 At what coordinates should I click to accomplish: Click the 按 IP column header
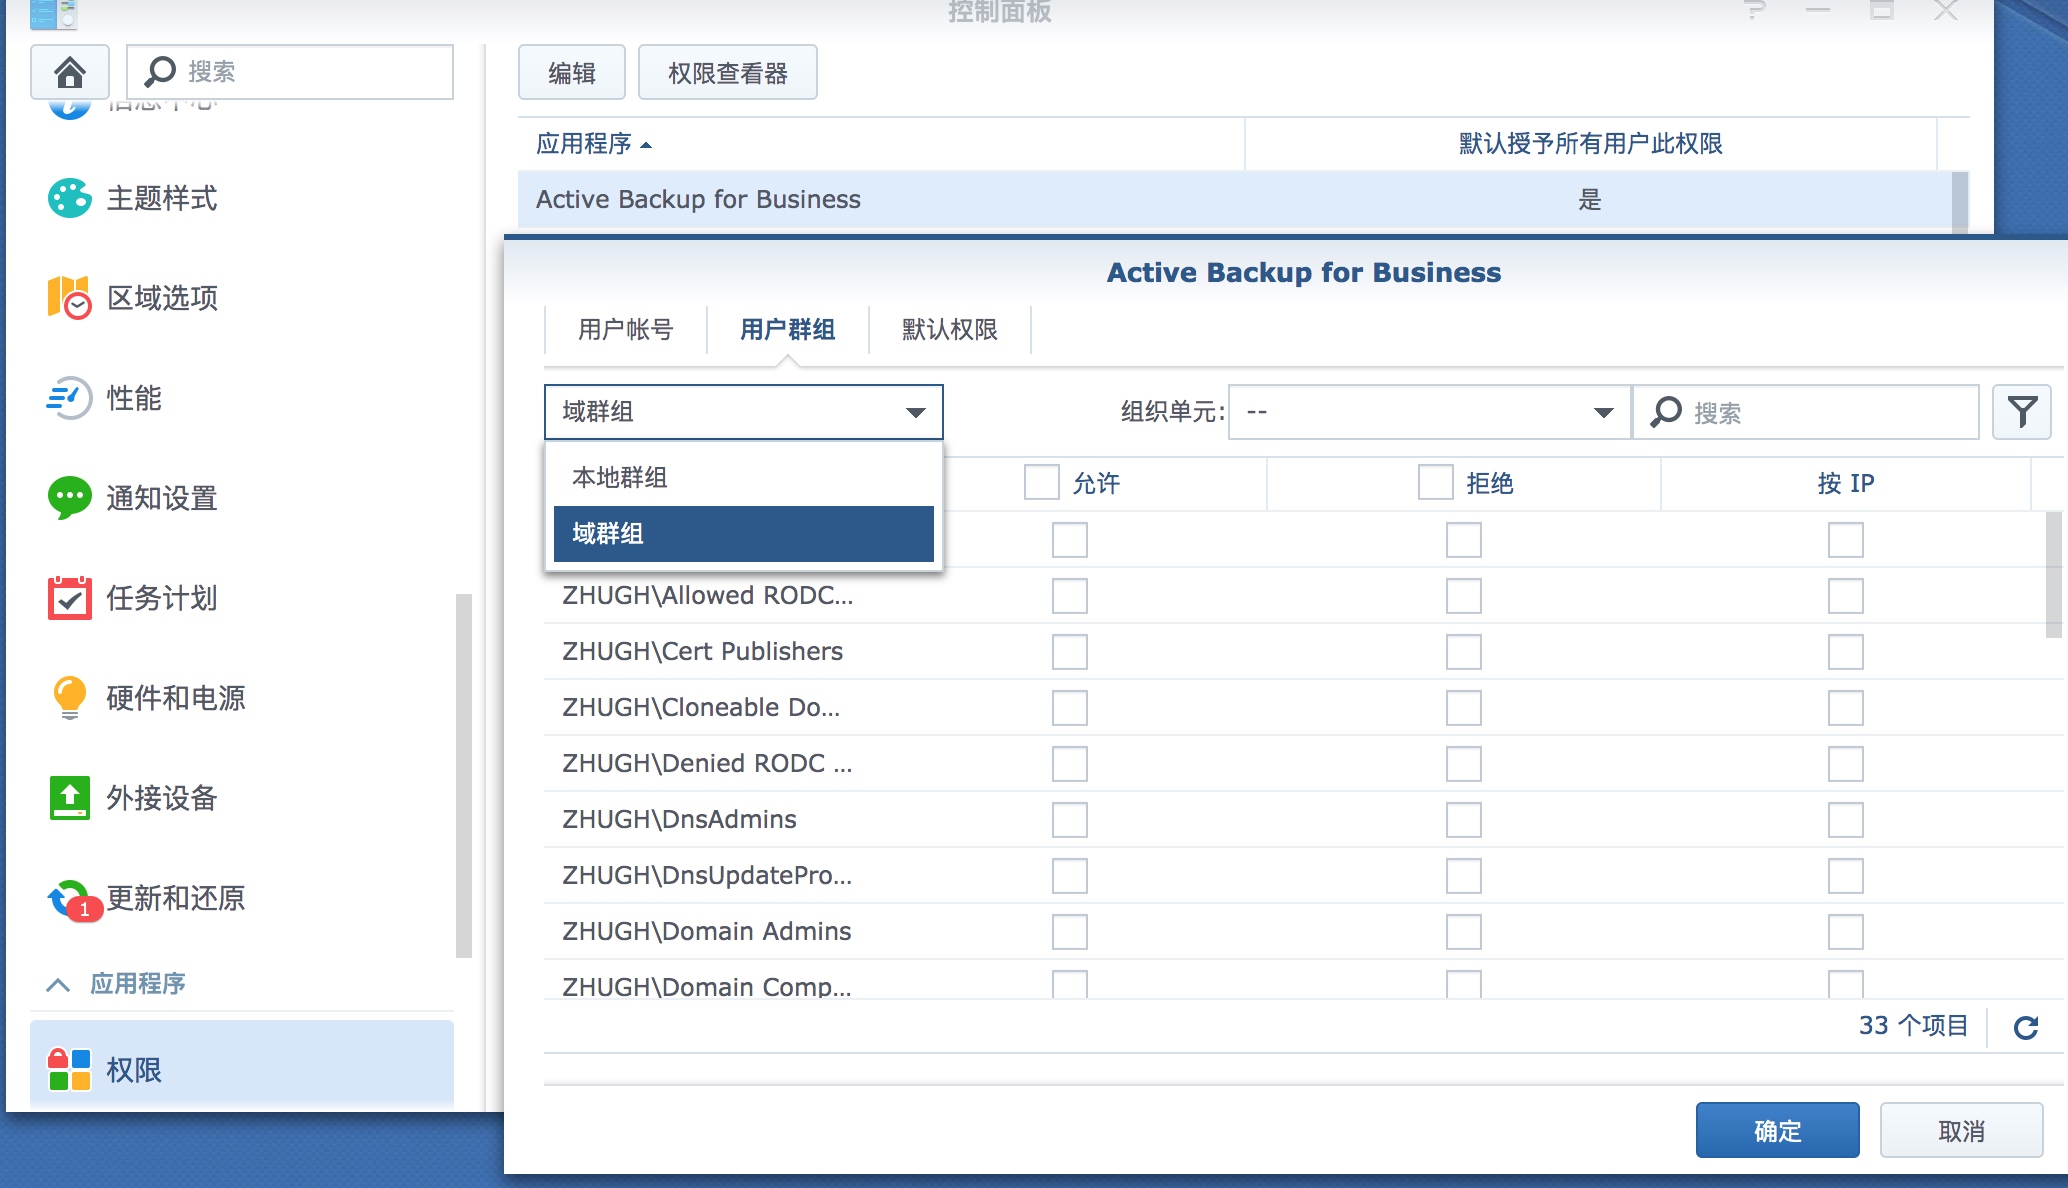[x=1845, y=484]
